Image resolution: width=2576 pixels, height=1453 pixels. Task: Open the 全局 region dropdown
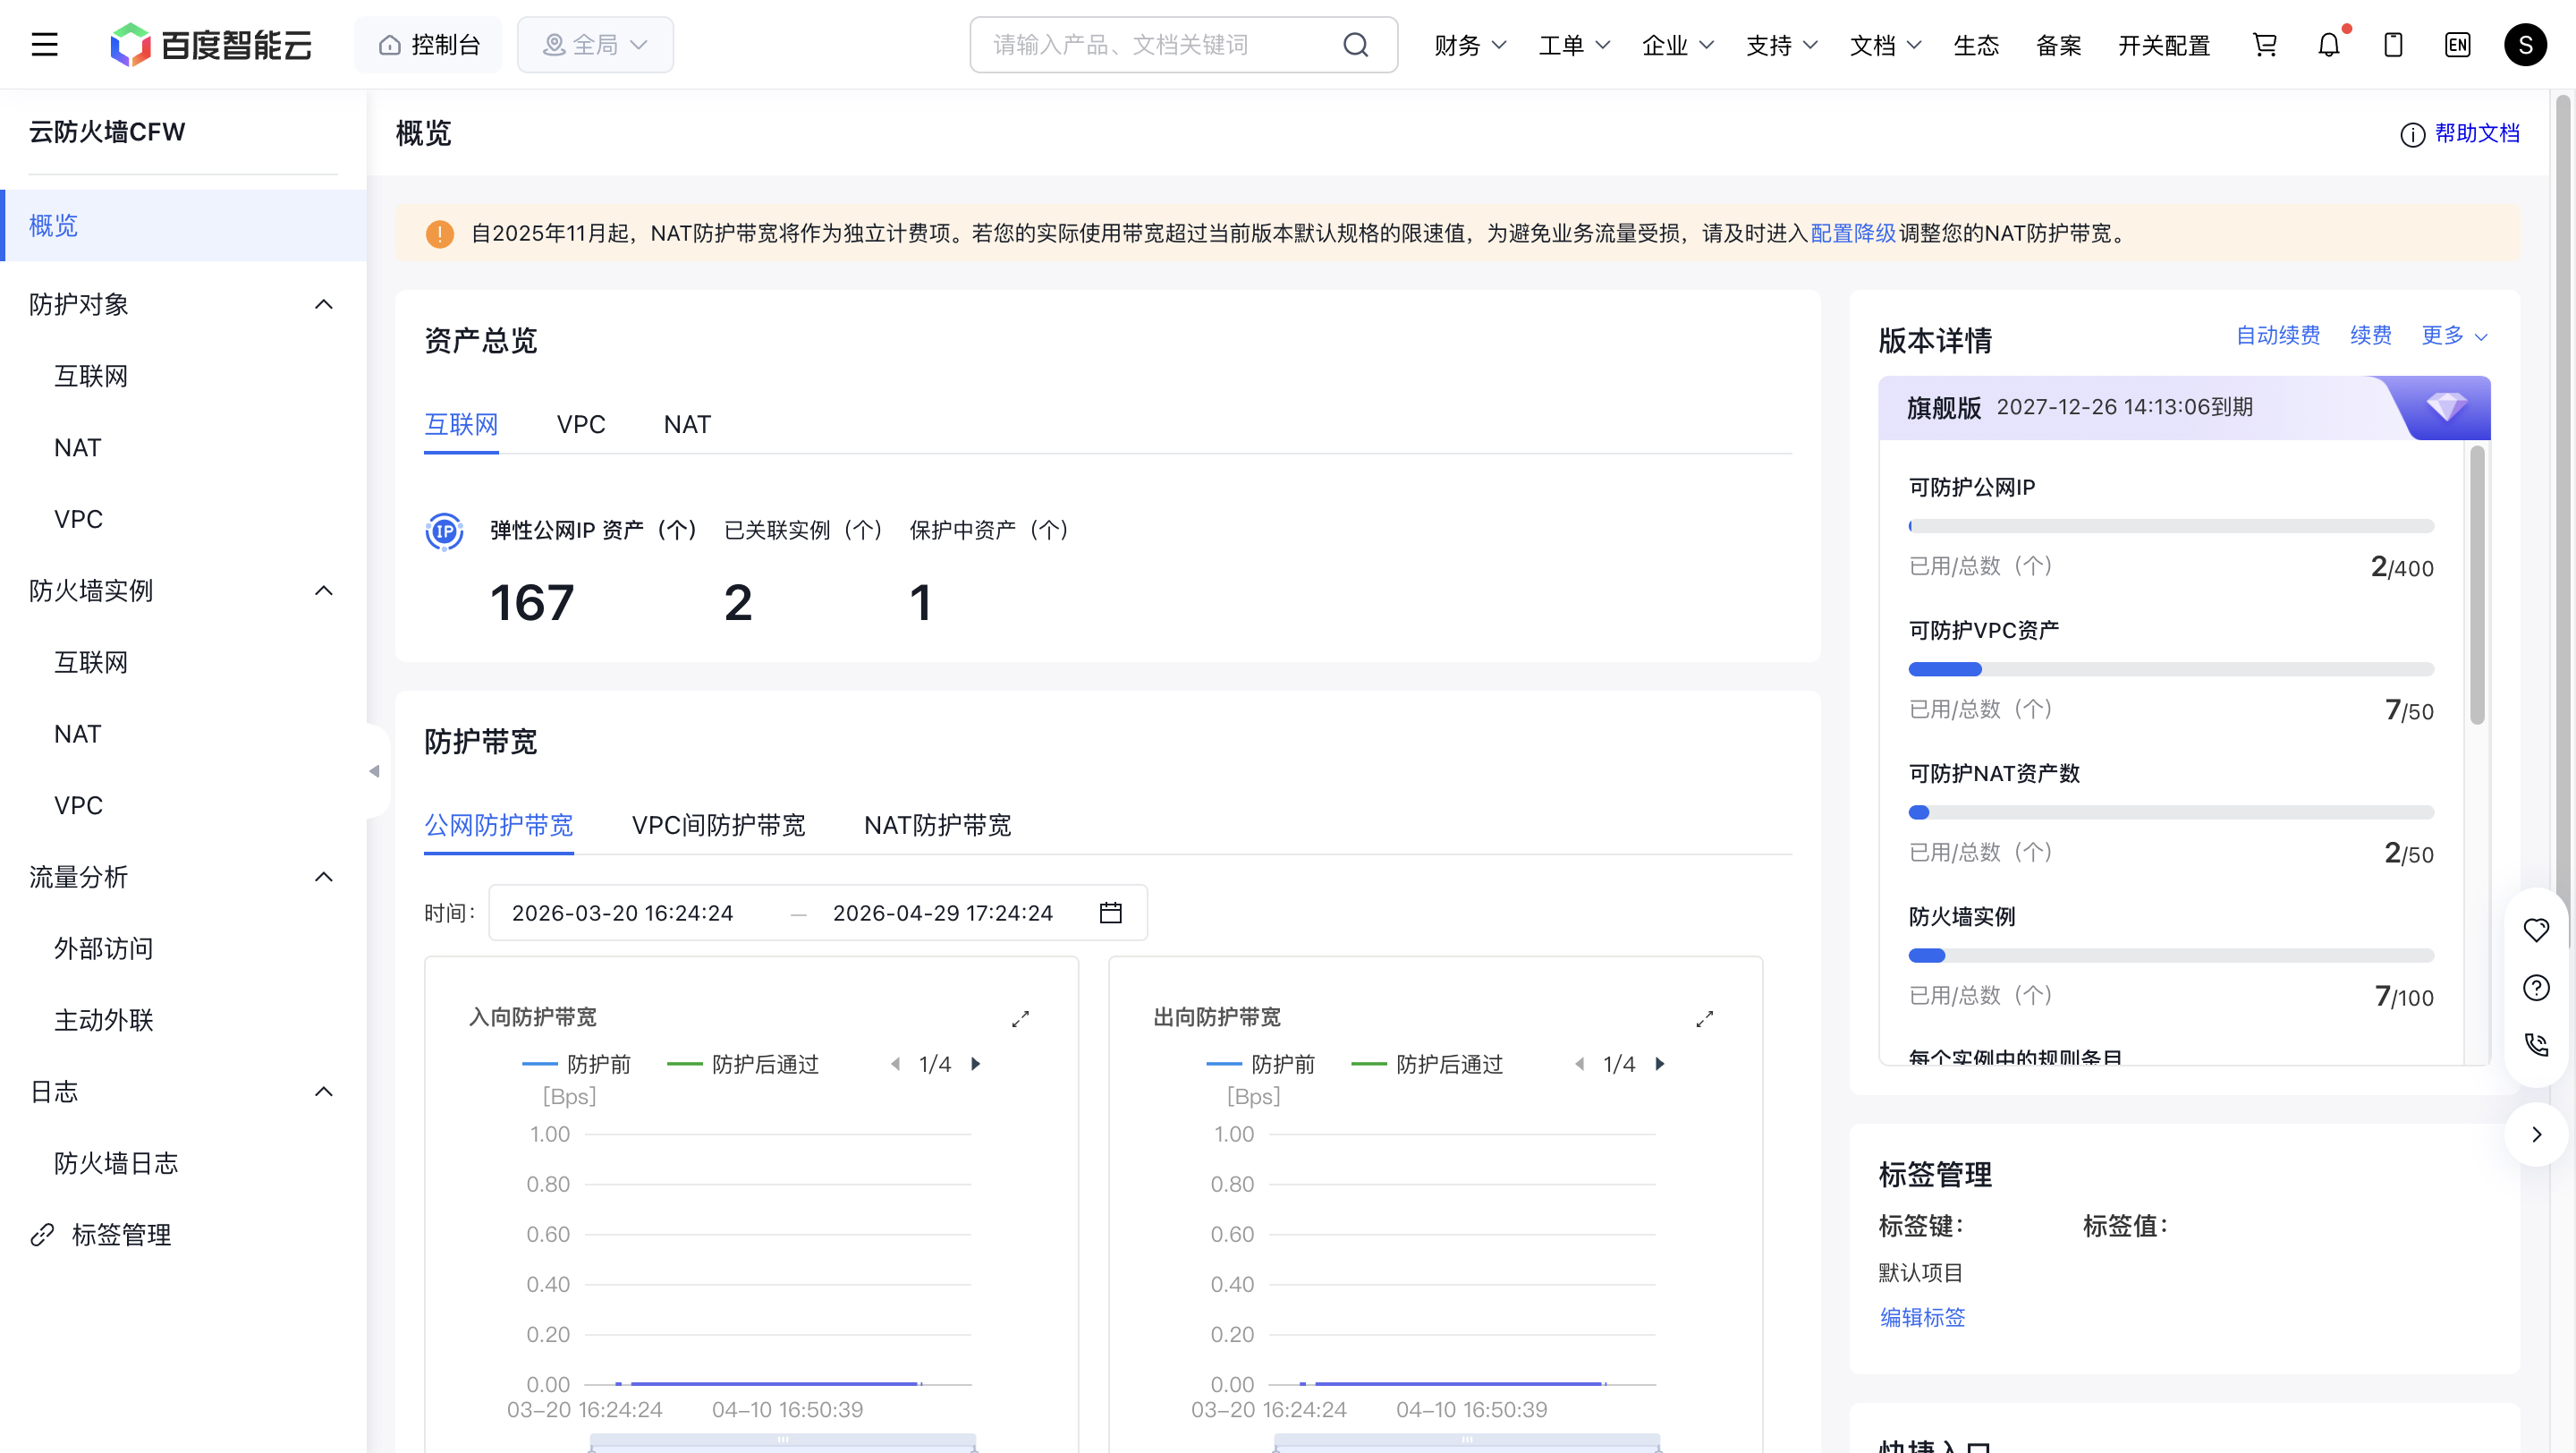pyautogui.click(x=595, y=45)
